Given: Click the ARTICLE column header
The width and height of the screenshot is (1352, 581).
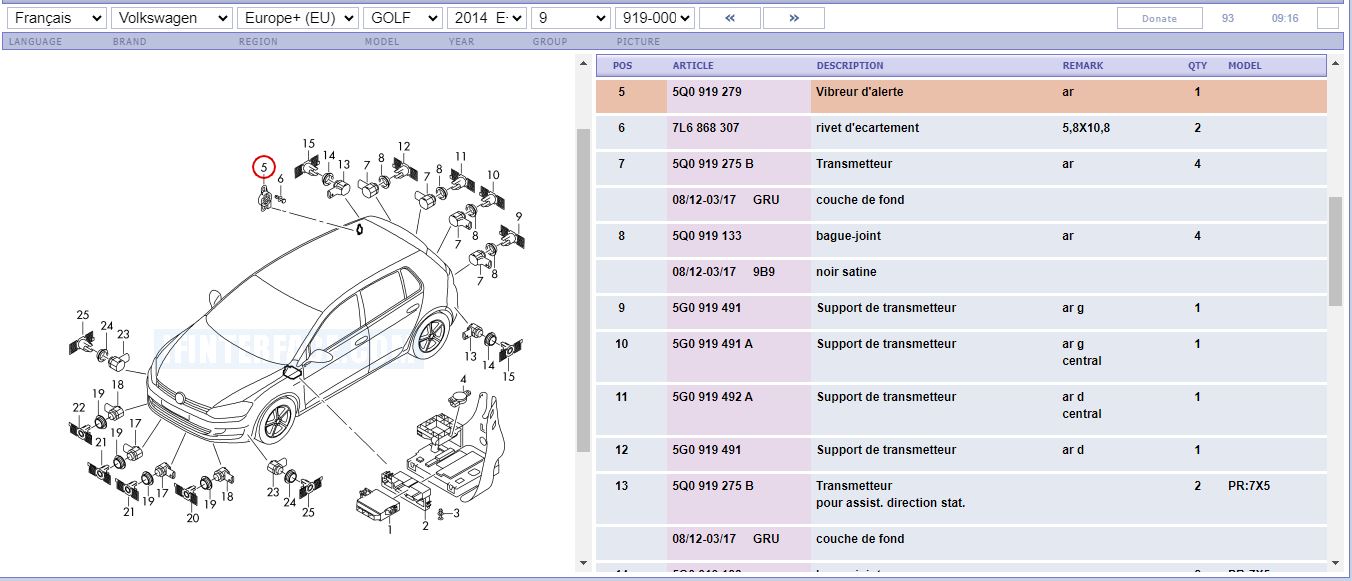Looking at the screenshot, I should pos(693,66).
